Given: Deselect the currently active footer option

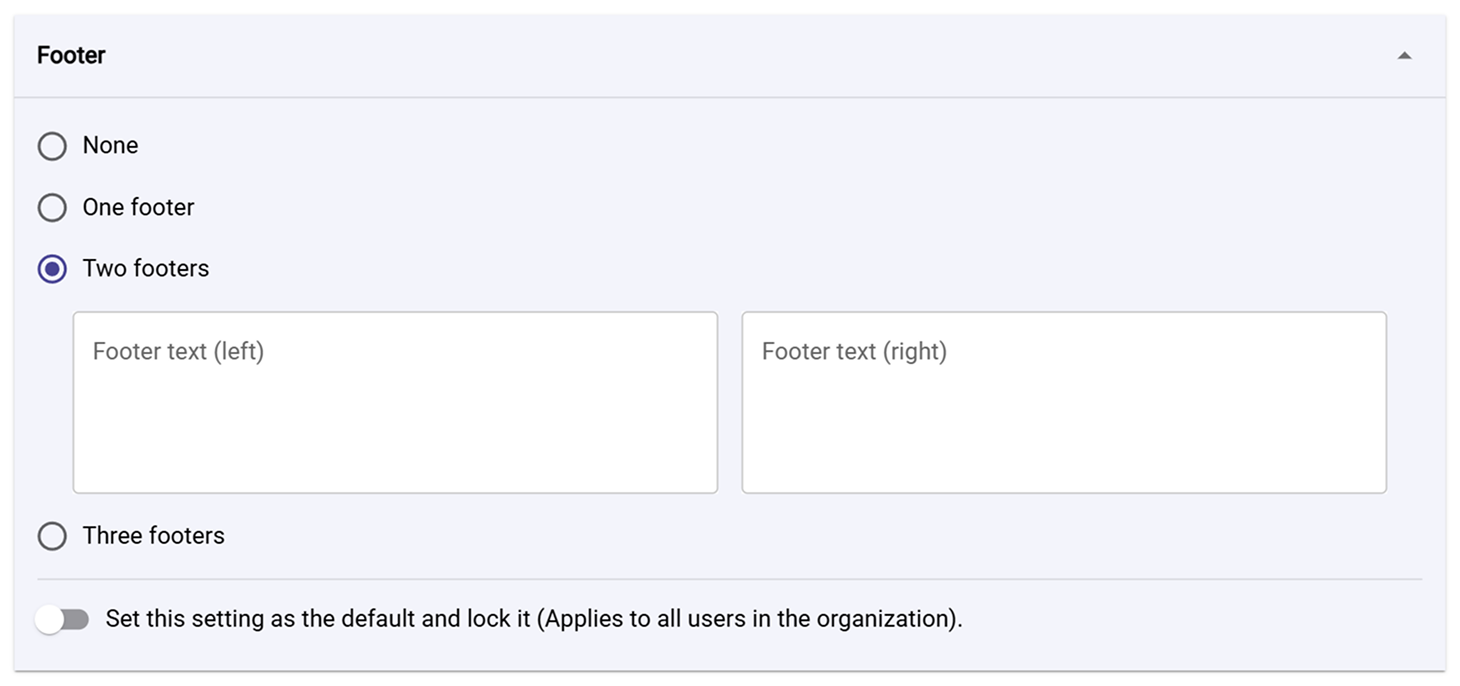Looking at the screenshot, I should (x=52, y=268).
